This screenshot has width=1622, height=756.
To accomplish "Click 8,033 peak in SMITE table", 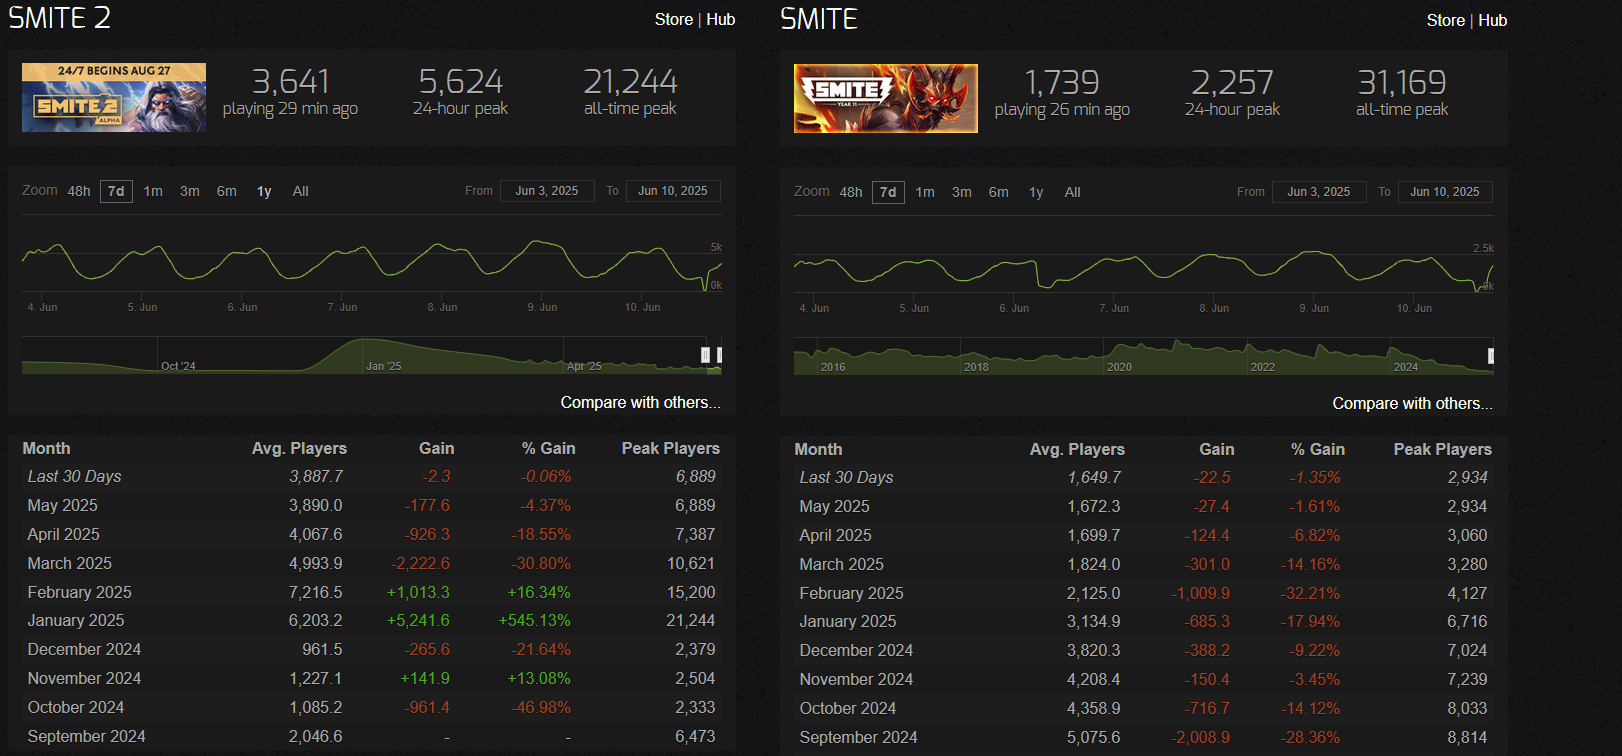I will 1467,708.
